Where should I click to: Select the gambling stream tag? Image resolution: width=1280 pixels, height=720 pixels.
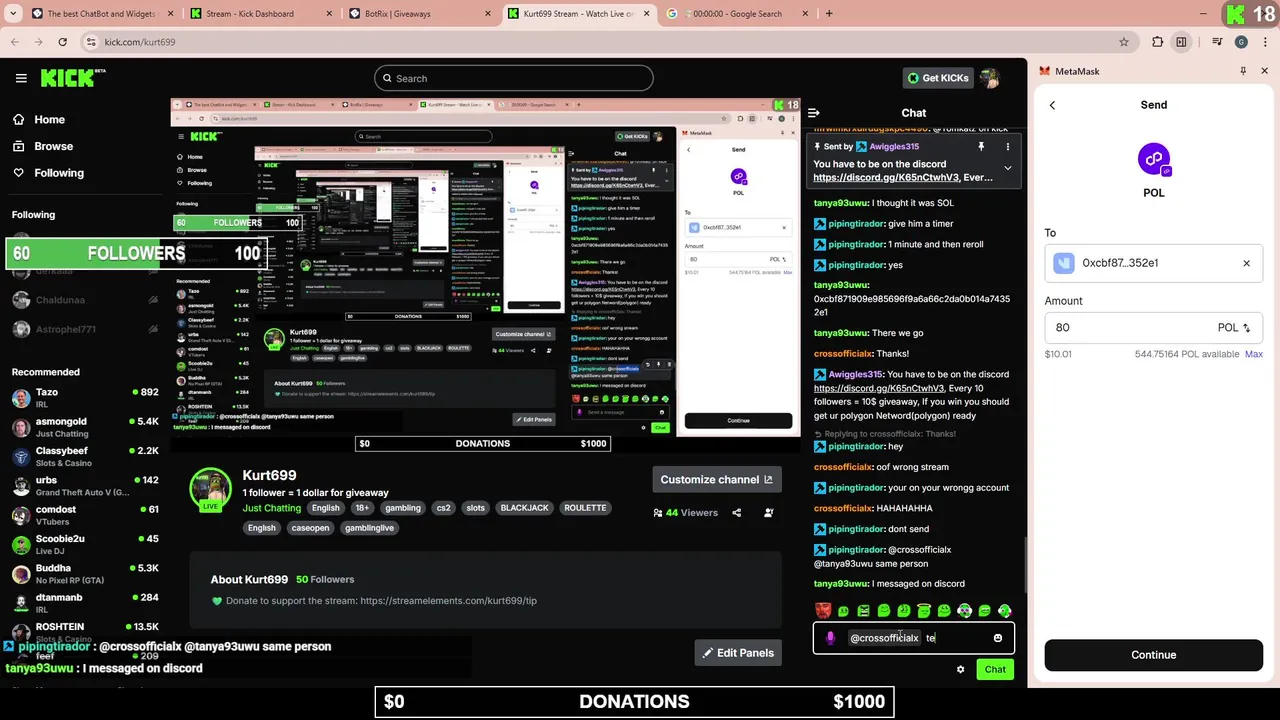pos(403,508)
